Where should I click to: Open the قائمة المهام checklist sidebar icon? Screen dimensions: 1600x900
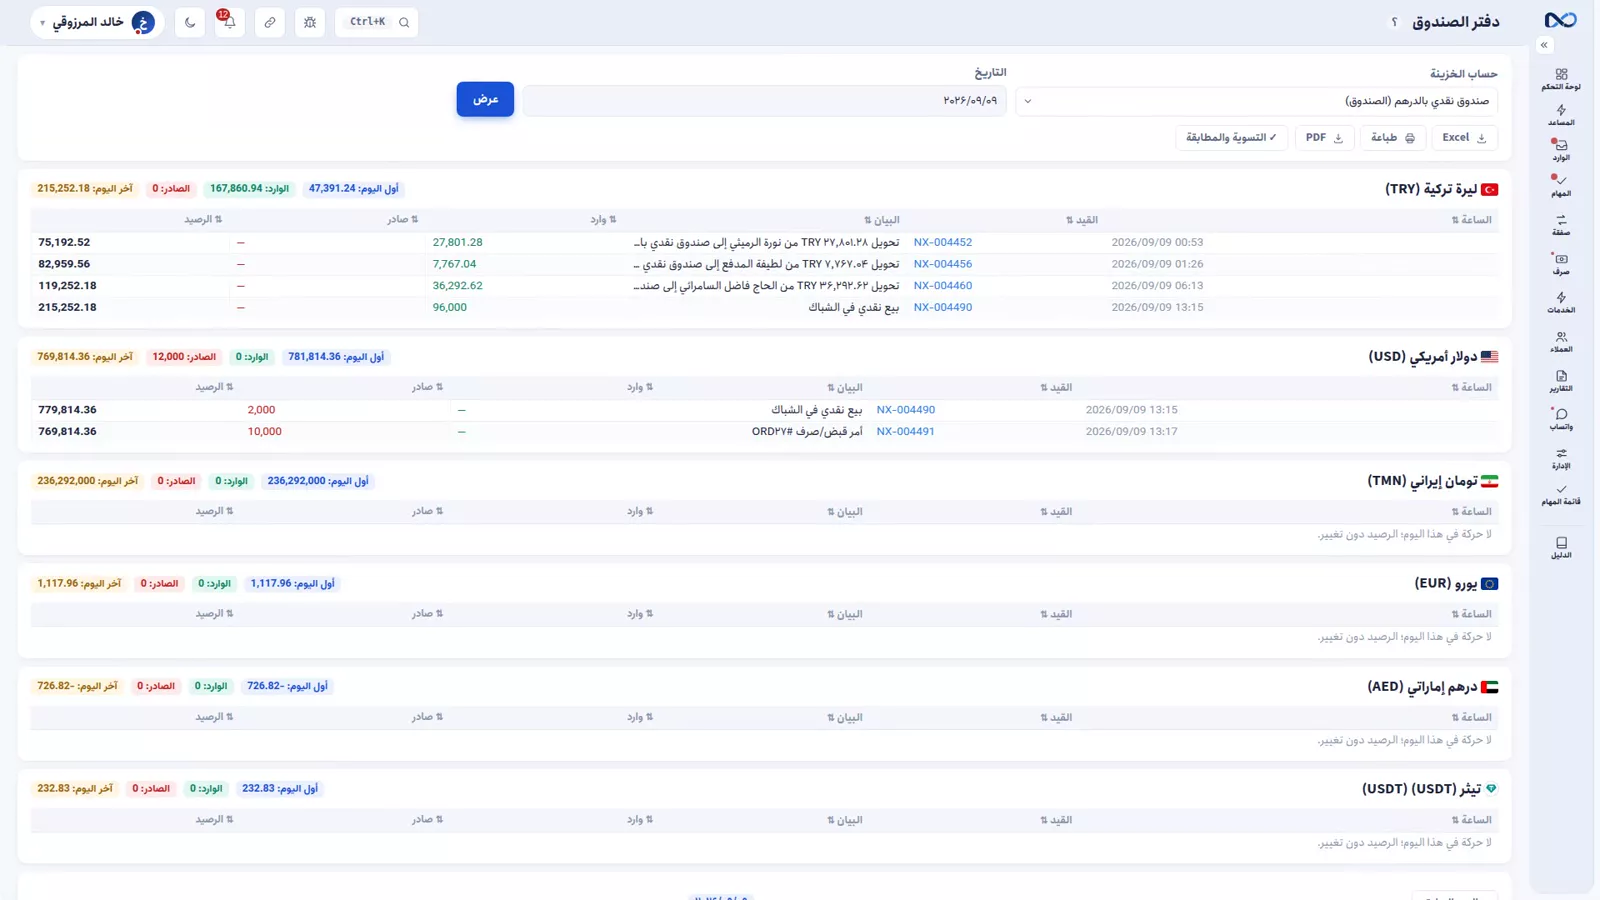[1561, 495]
